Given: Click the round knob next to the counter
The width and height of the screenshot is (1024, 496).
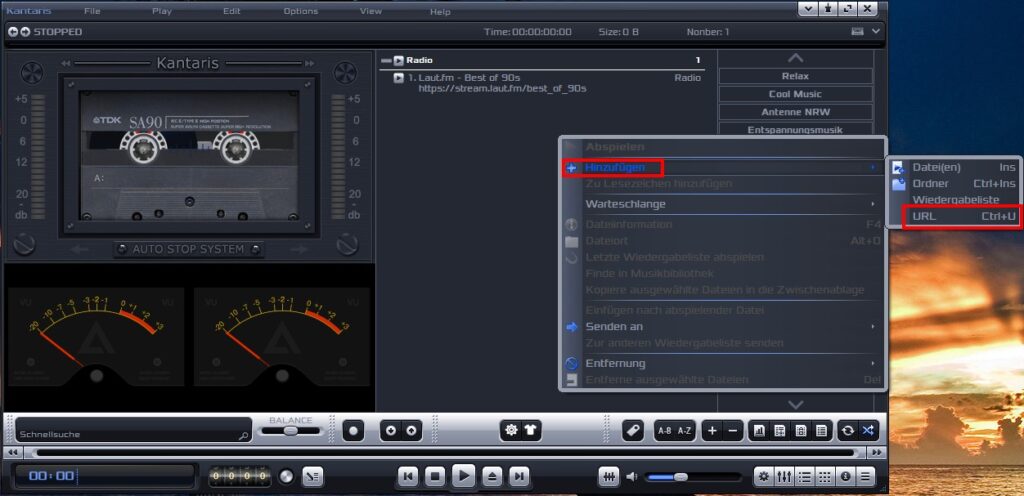Looking at the screenshot, I should pyautogui.click(x=286, y=476).
